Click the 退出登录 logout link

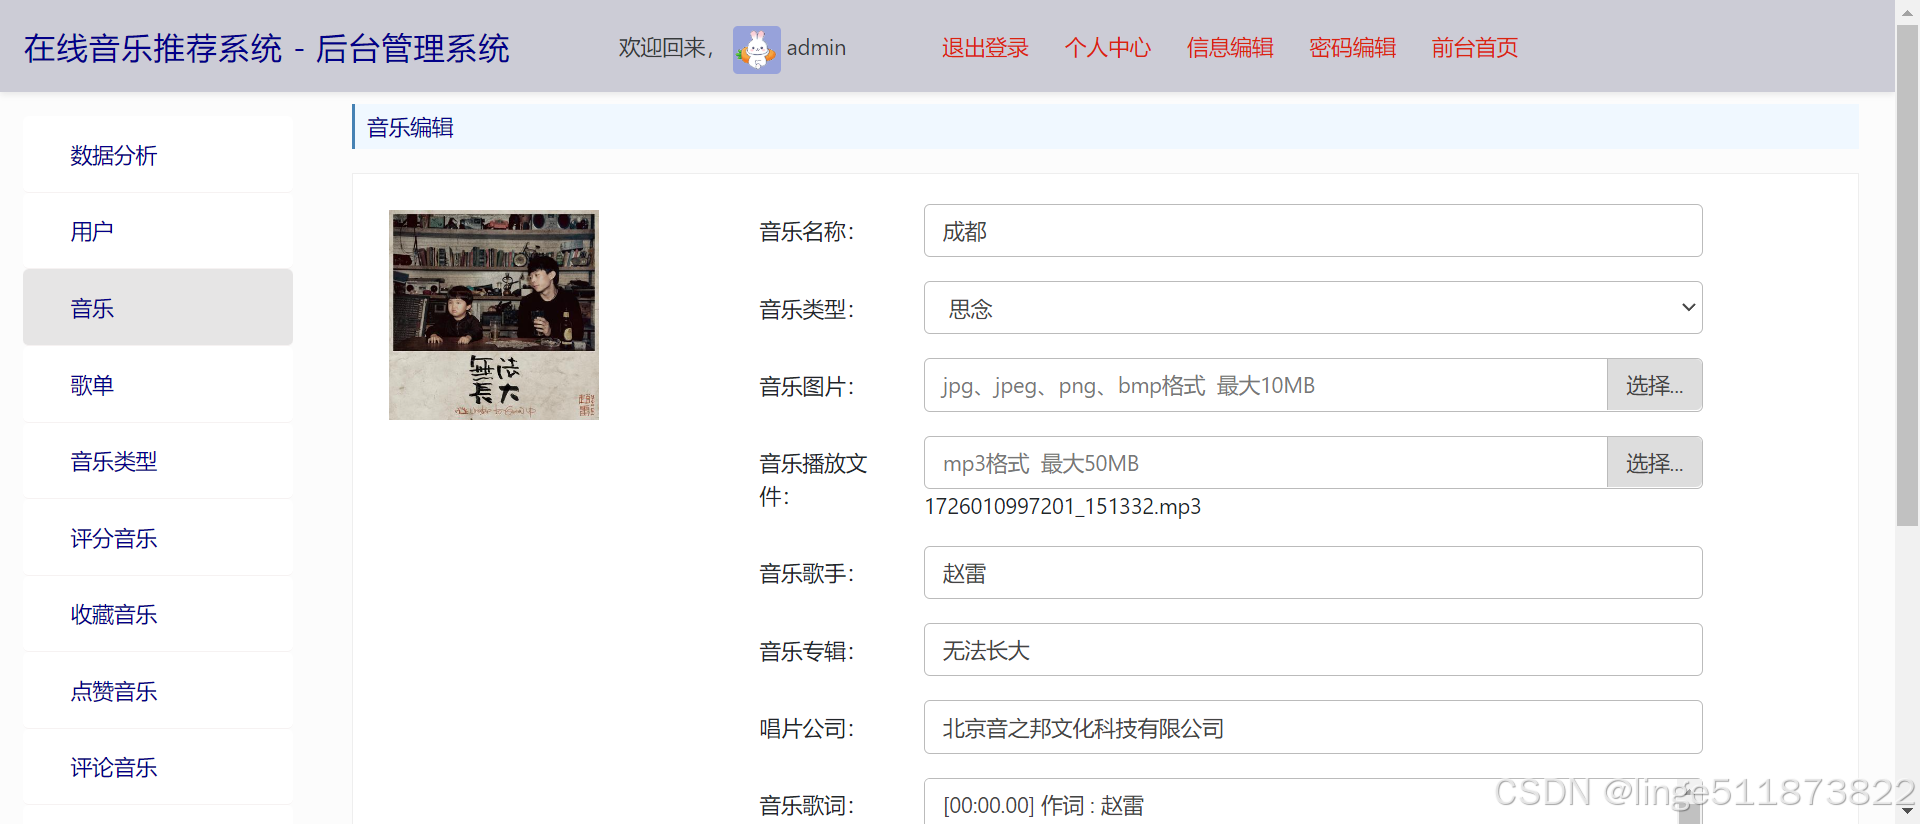pyautogui.click(x=985, y=48)
